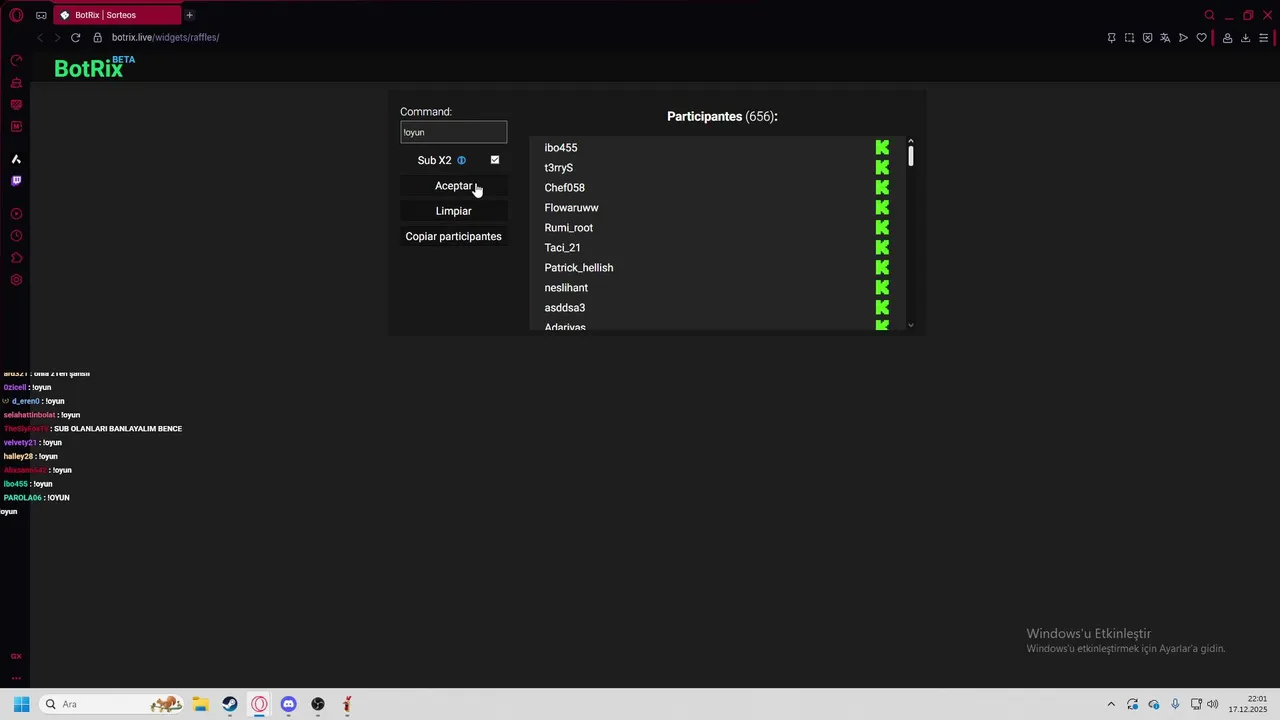Click the Command input field
This screenshot has width=1280, height=720.
point(453,132)
